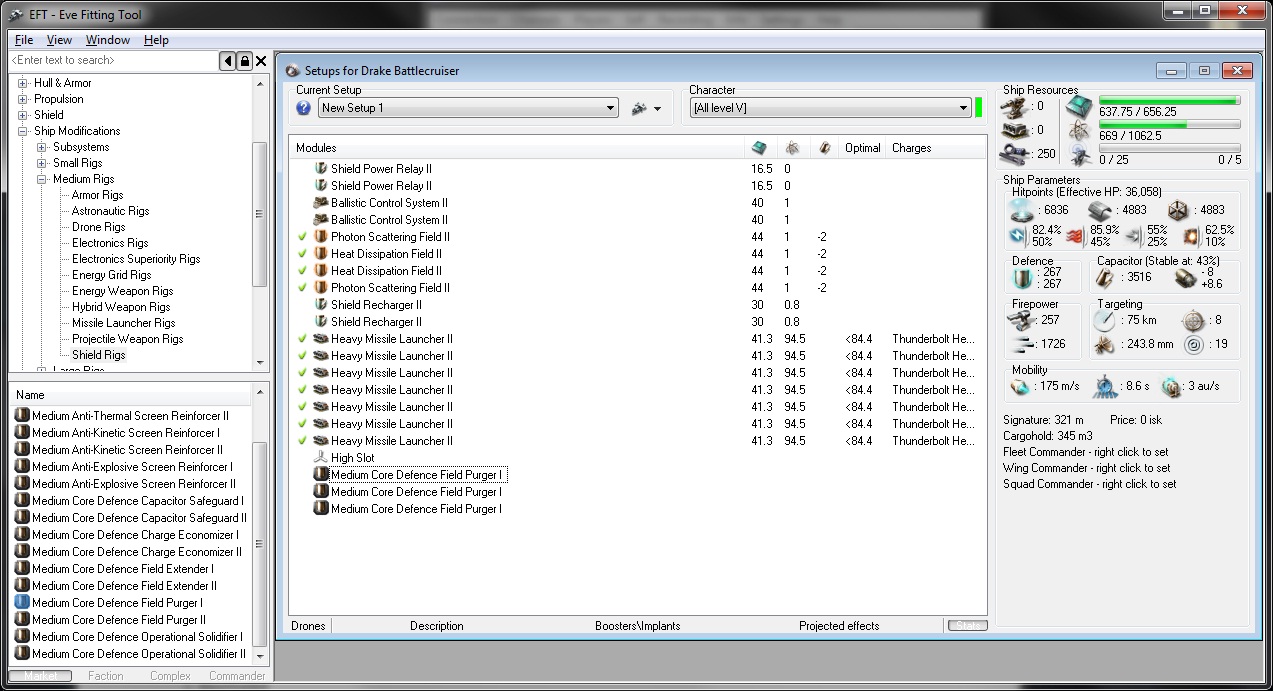Select Armor Rigs in the tree
The image size is (1273, 691).
click(x=98, y=195)
